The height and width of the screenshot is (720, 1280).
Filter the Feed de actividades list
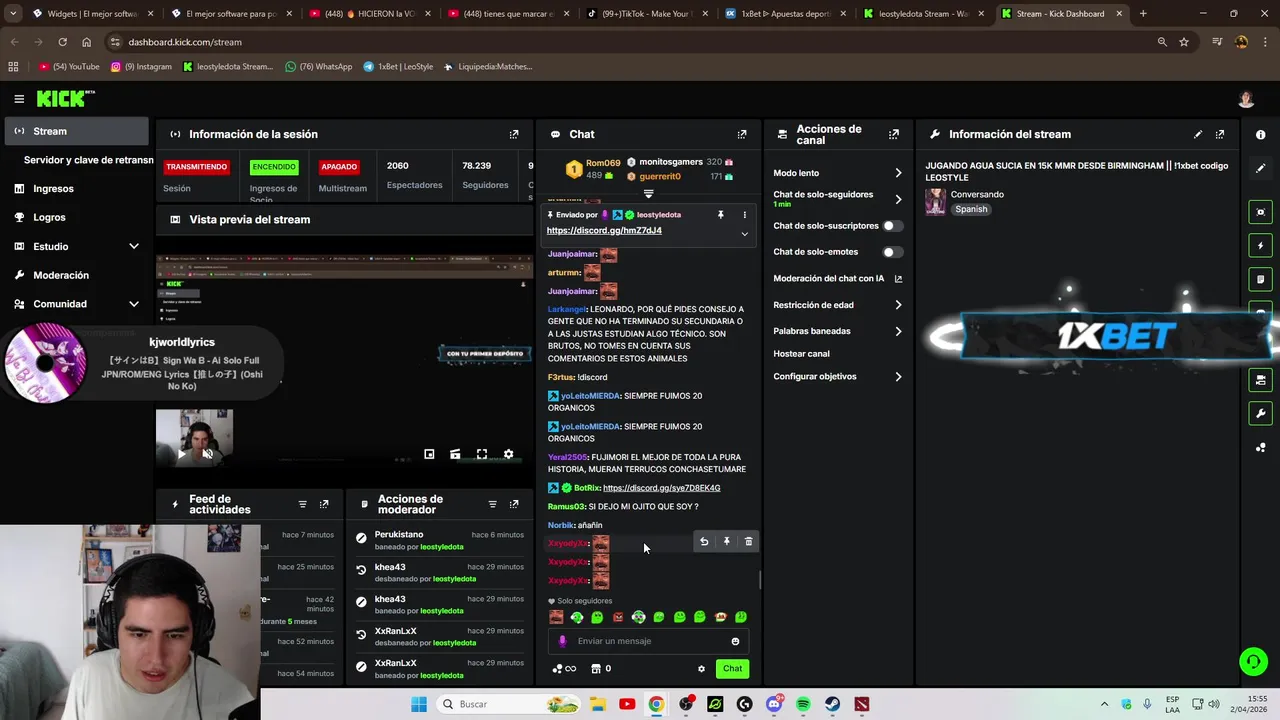(x=303, y=505)
